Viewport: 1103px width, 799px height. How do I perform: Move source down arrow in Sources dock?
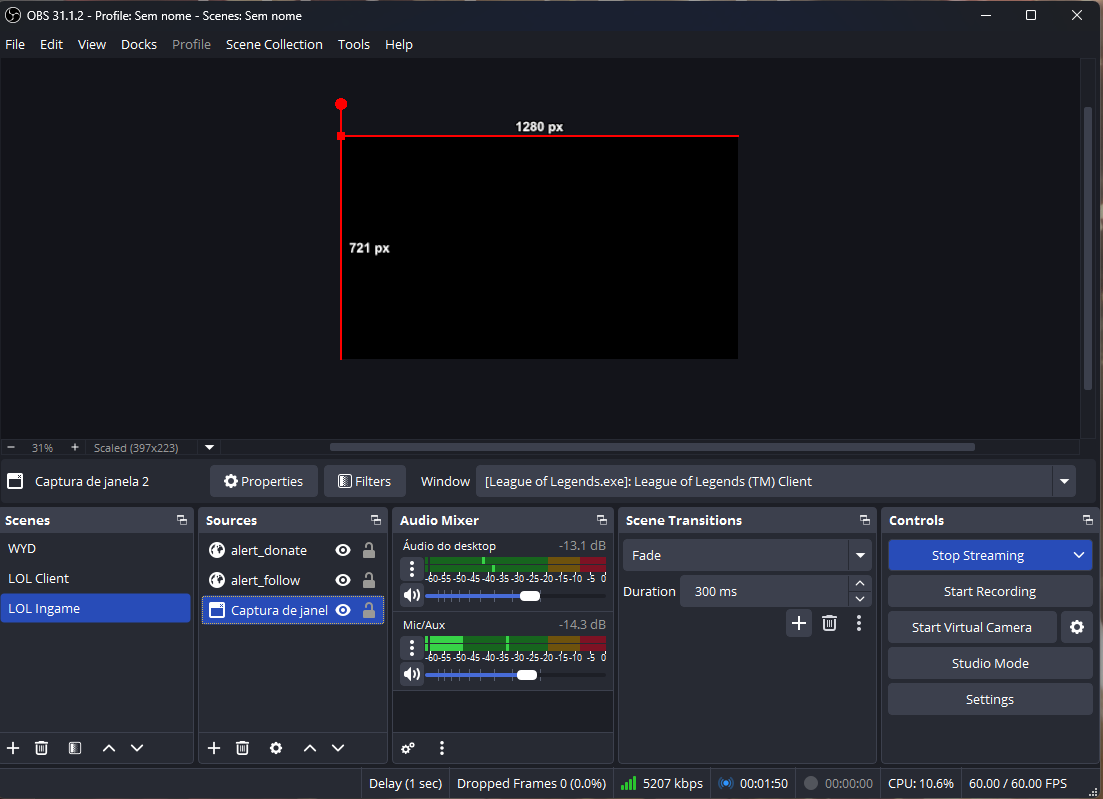[x=338, y=748]
